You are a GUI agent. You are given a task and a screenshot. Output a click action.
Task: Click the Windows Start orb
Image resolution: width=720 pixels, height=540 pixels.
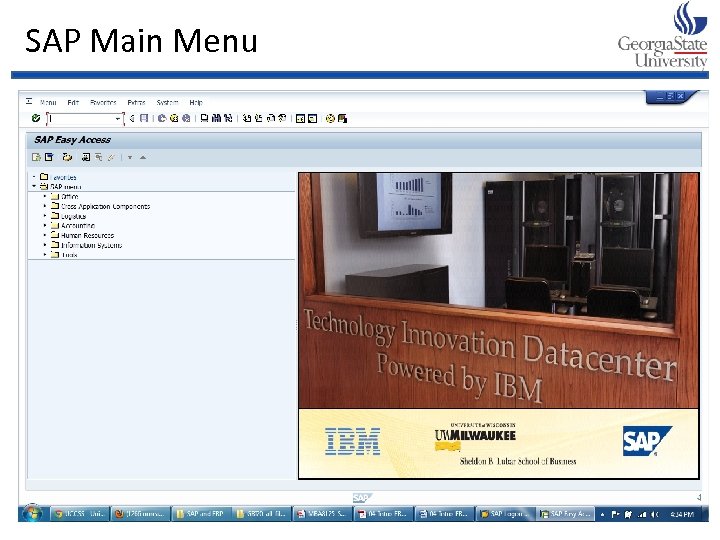(x=32, y=513)
